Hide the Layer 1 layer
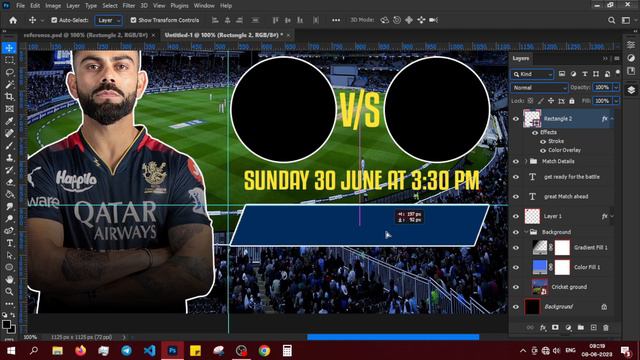 coord(516,216)
